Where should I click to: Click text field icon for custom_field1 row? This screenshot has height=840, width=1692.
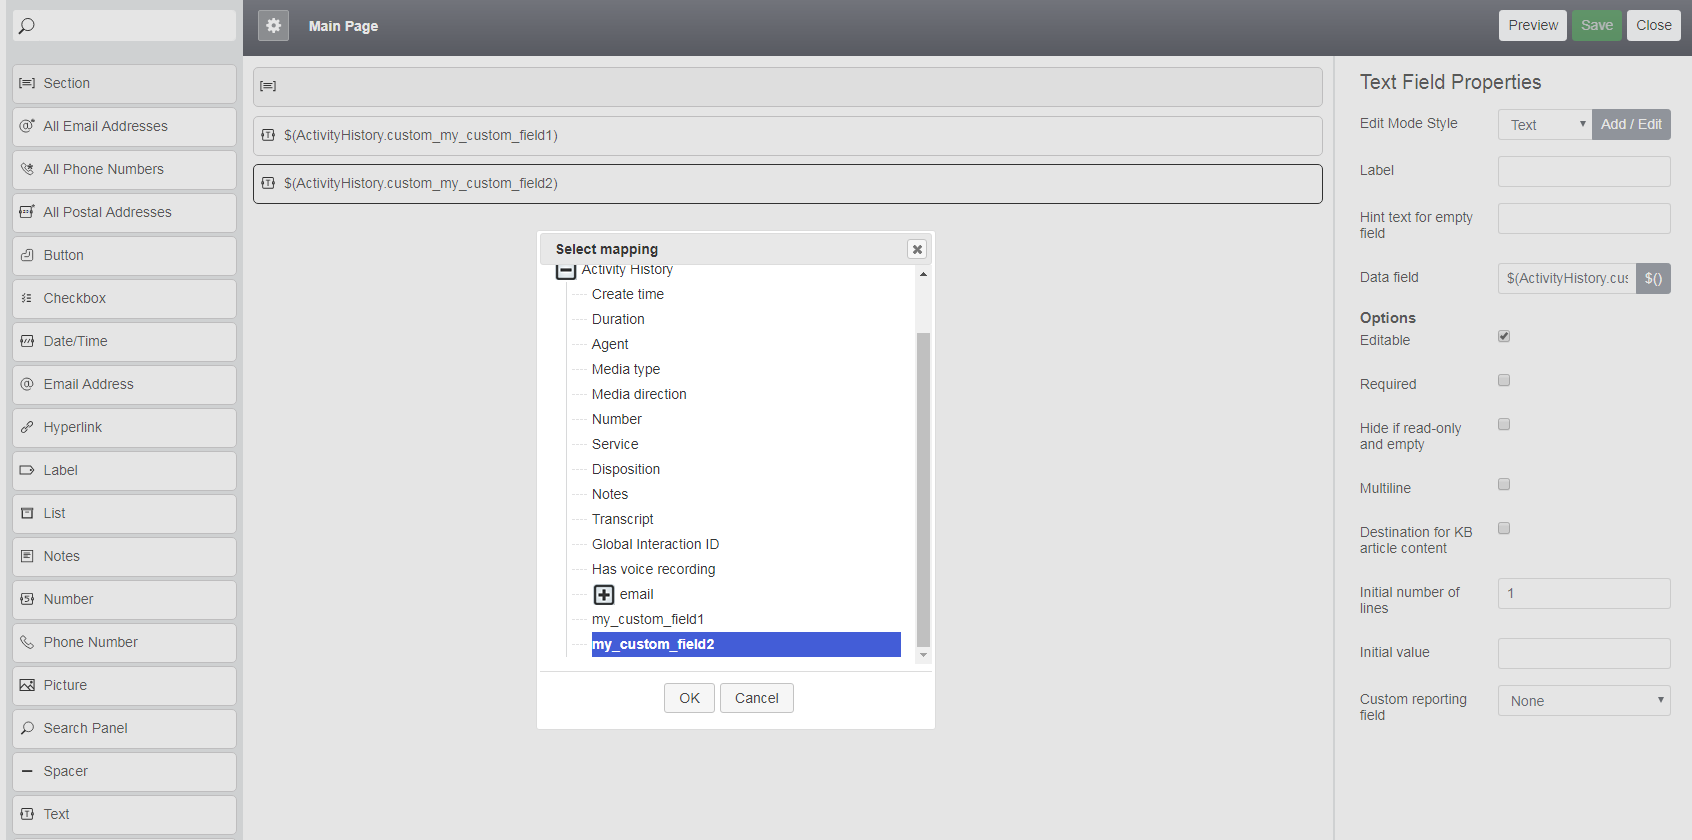point(268,135)
